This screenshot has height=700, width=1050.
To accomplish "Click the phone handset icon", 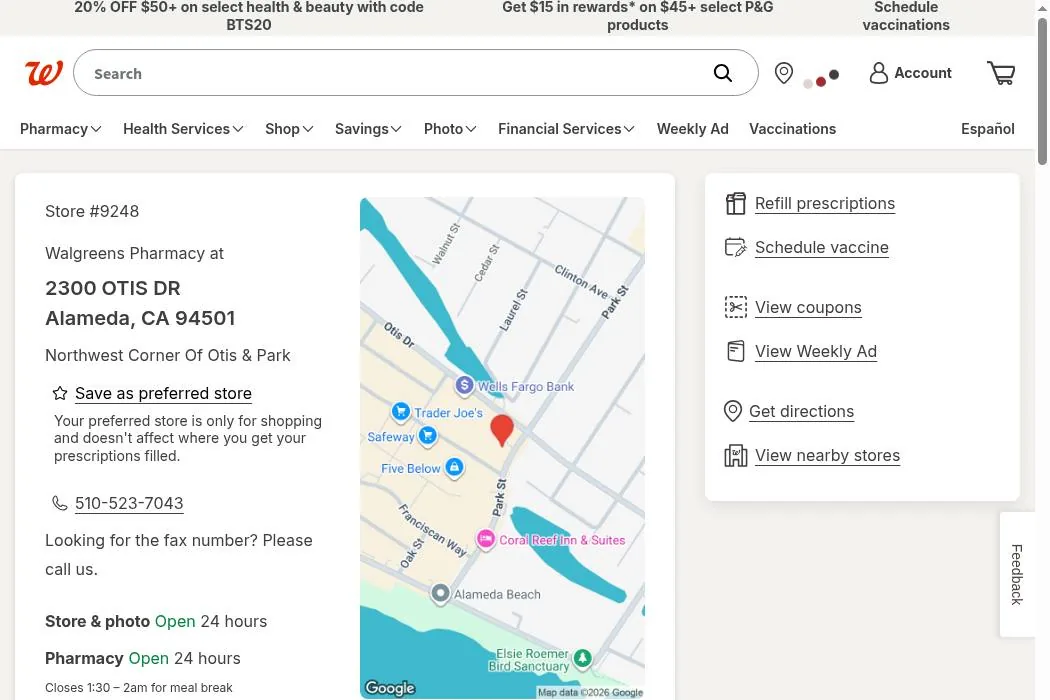I will point(60,503).
